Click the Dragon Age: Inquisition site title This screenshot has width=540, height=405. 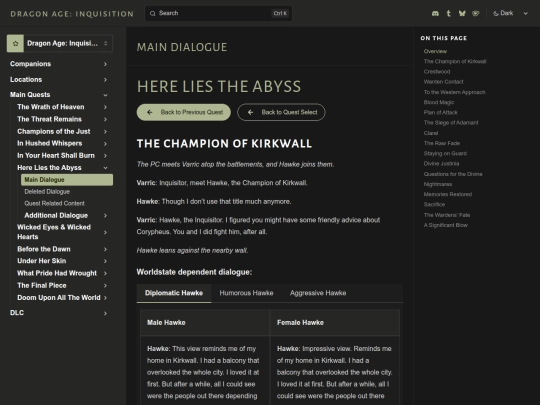pos(72,14)
